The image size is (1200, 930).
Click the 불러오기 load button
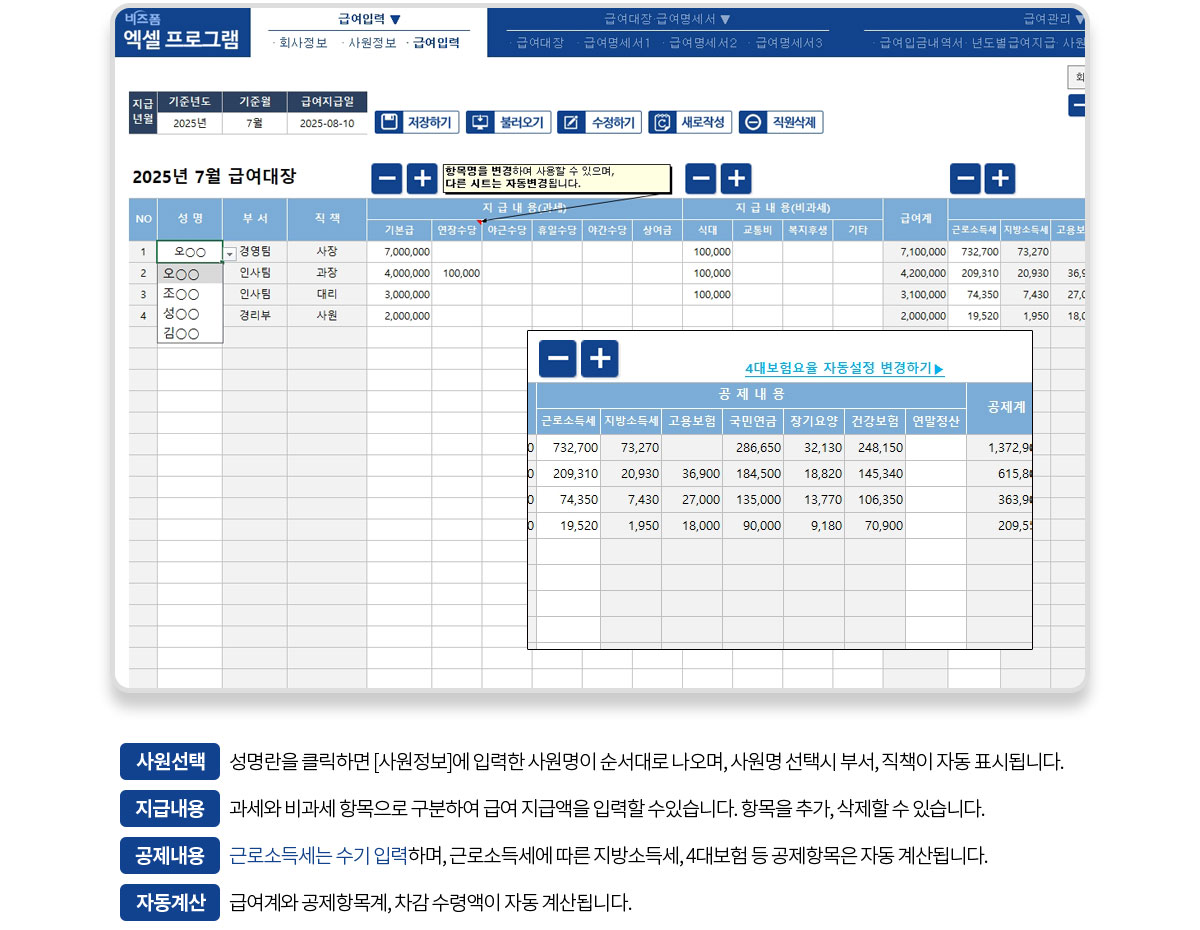tap(509, 122)
